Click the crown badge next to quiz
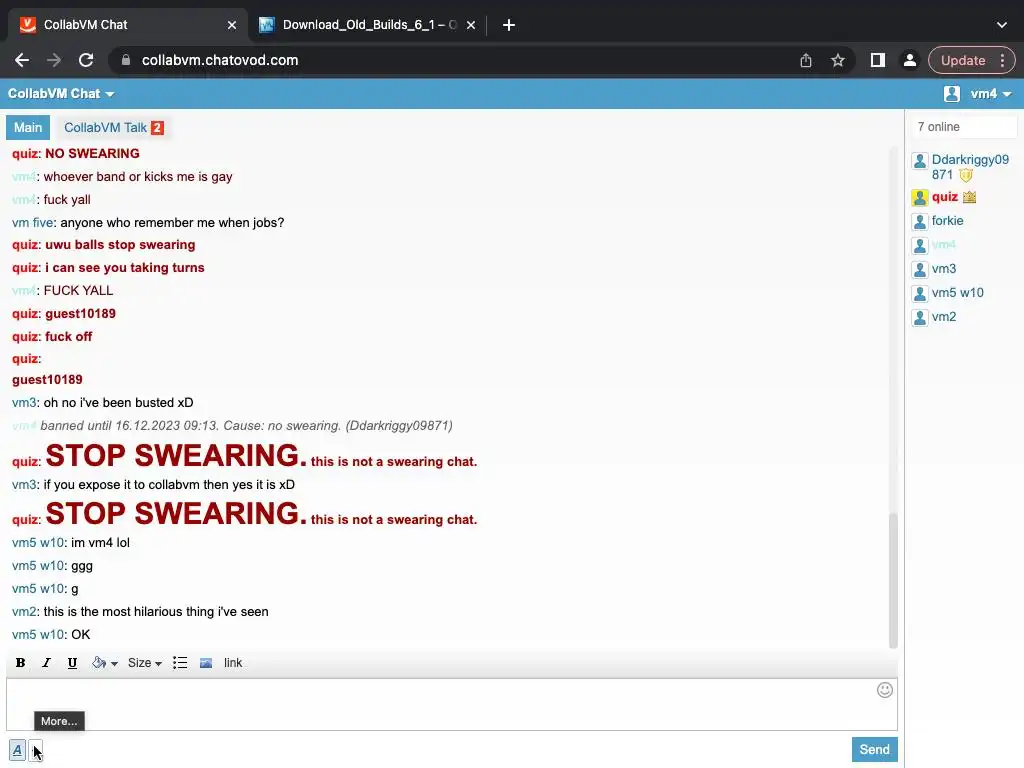The width and height of the screenshot is (1024, 768). click(969, 197)
